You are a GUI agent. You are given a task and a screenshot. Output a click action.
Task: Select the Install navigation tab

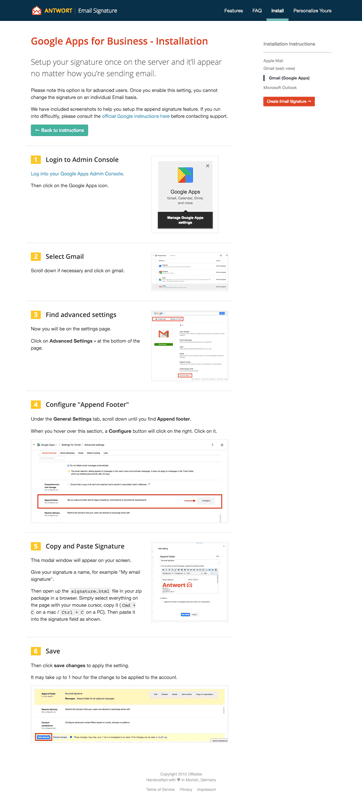277,10
